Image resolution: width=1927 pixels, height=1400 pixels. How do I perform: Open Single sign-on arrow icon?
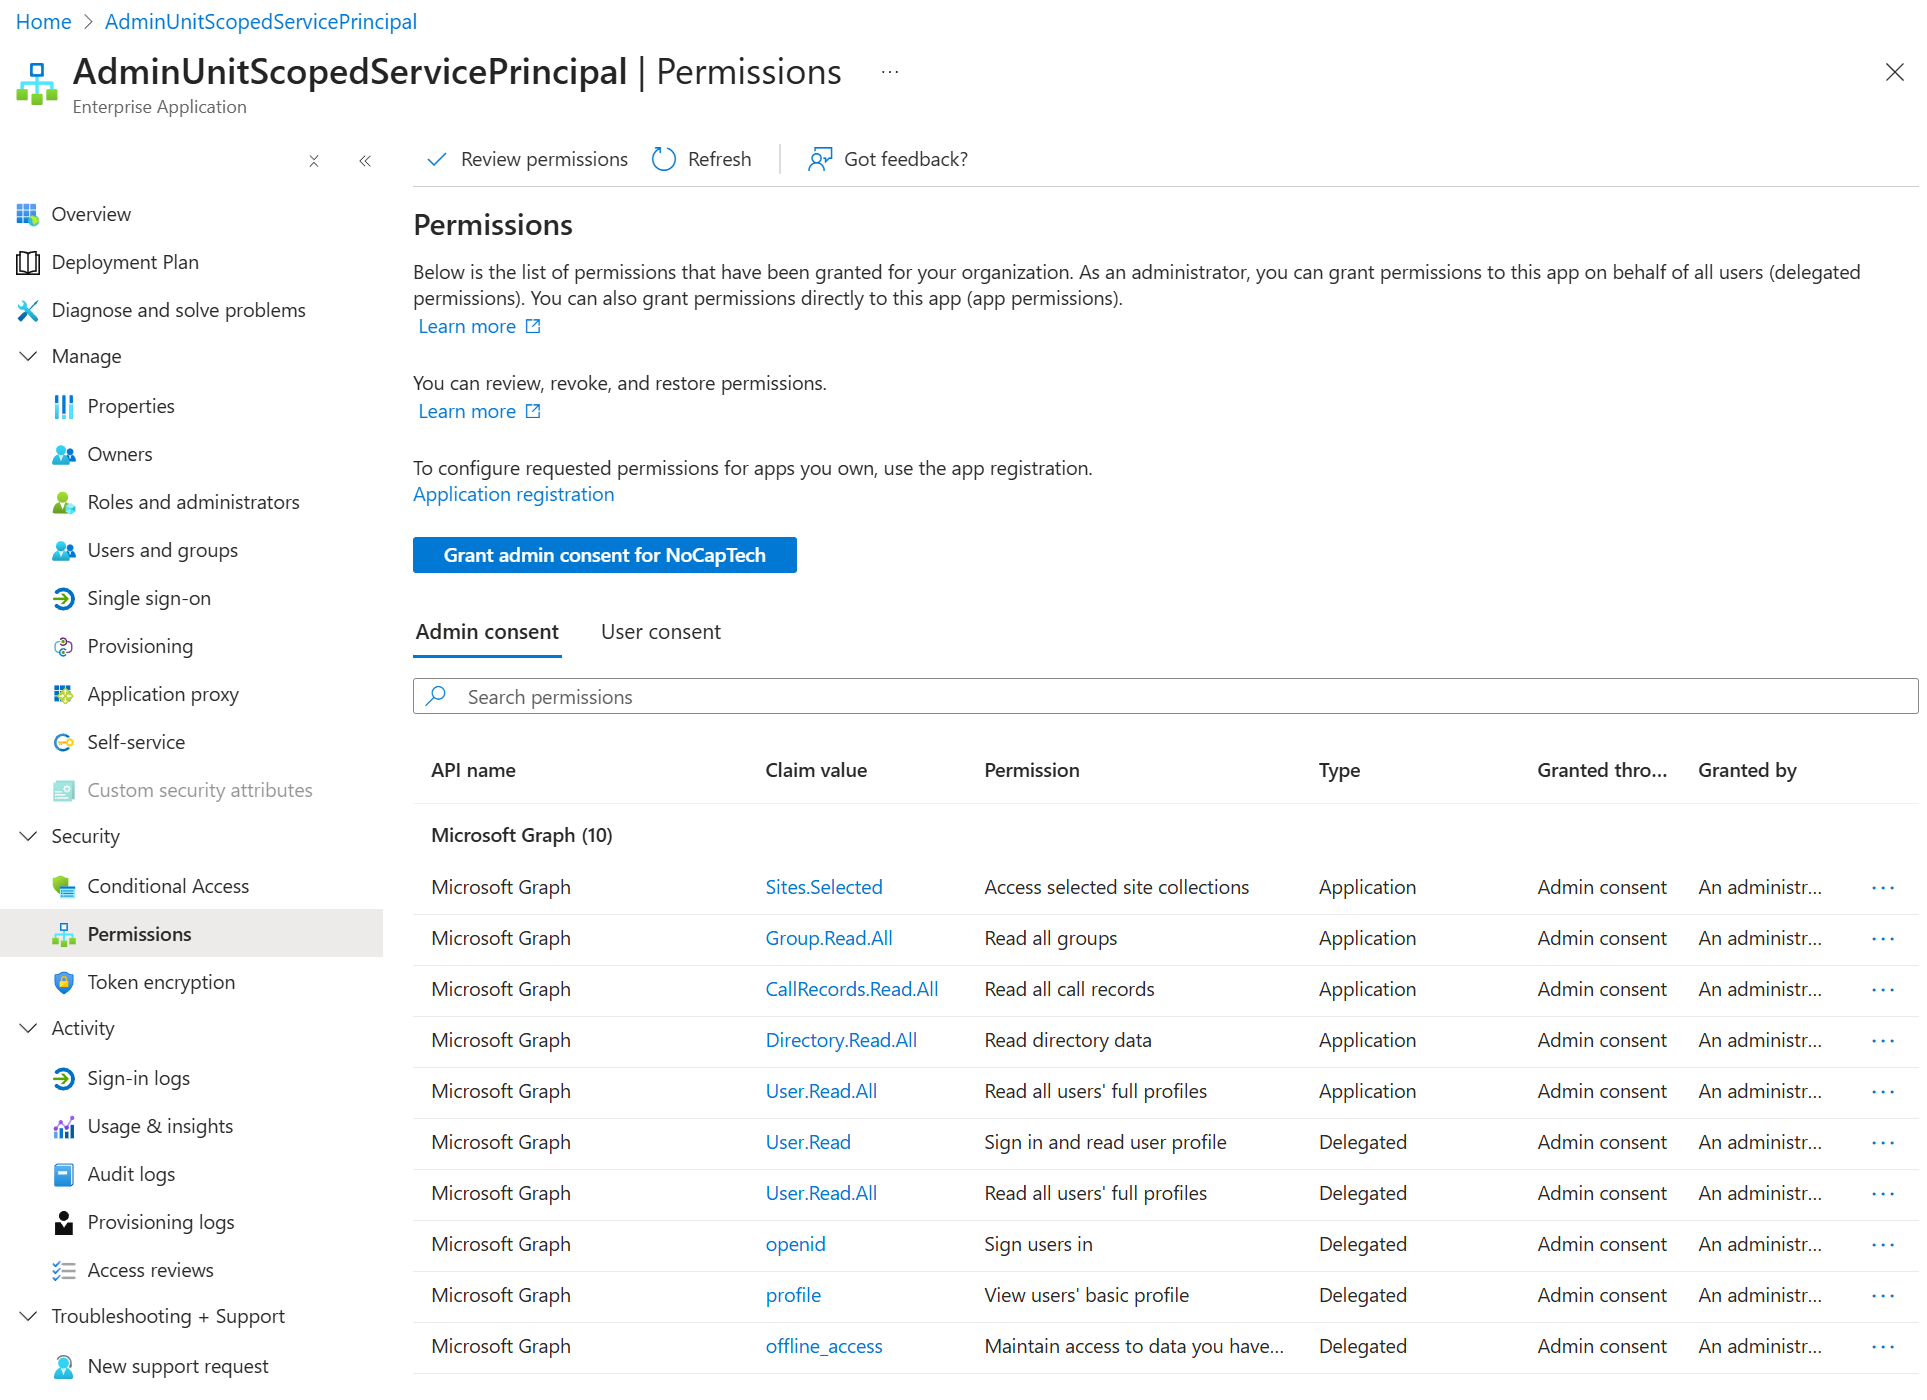64,598
